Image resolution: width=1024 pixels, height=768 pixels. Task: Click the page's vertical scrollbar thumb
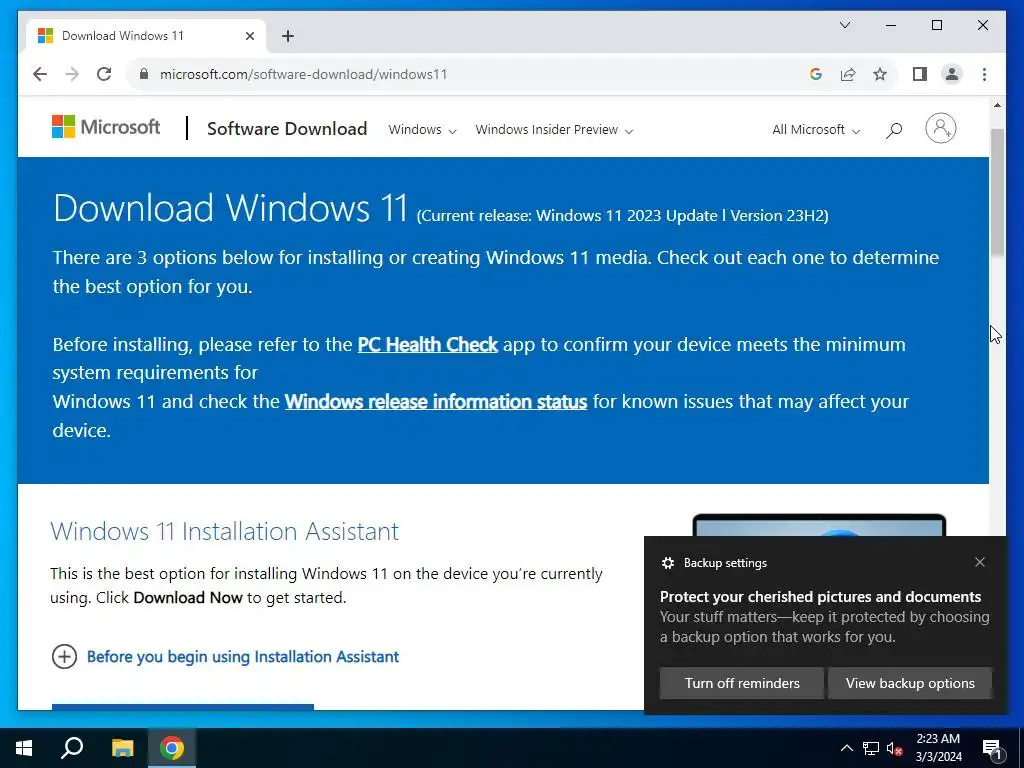click(x=997, y=193)
